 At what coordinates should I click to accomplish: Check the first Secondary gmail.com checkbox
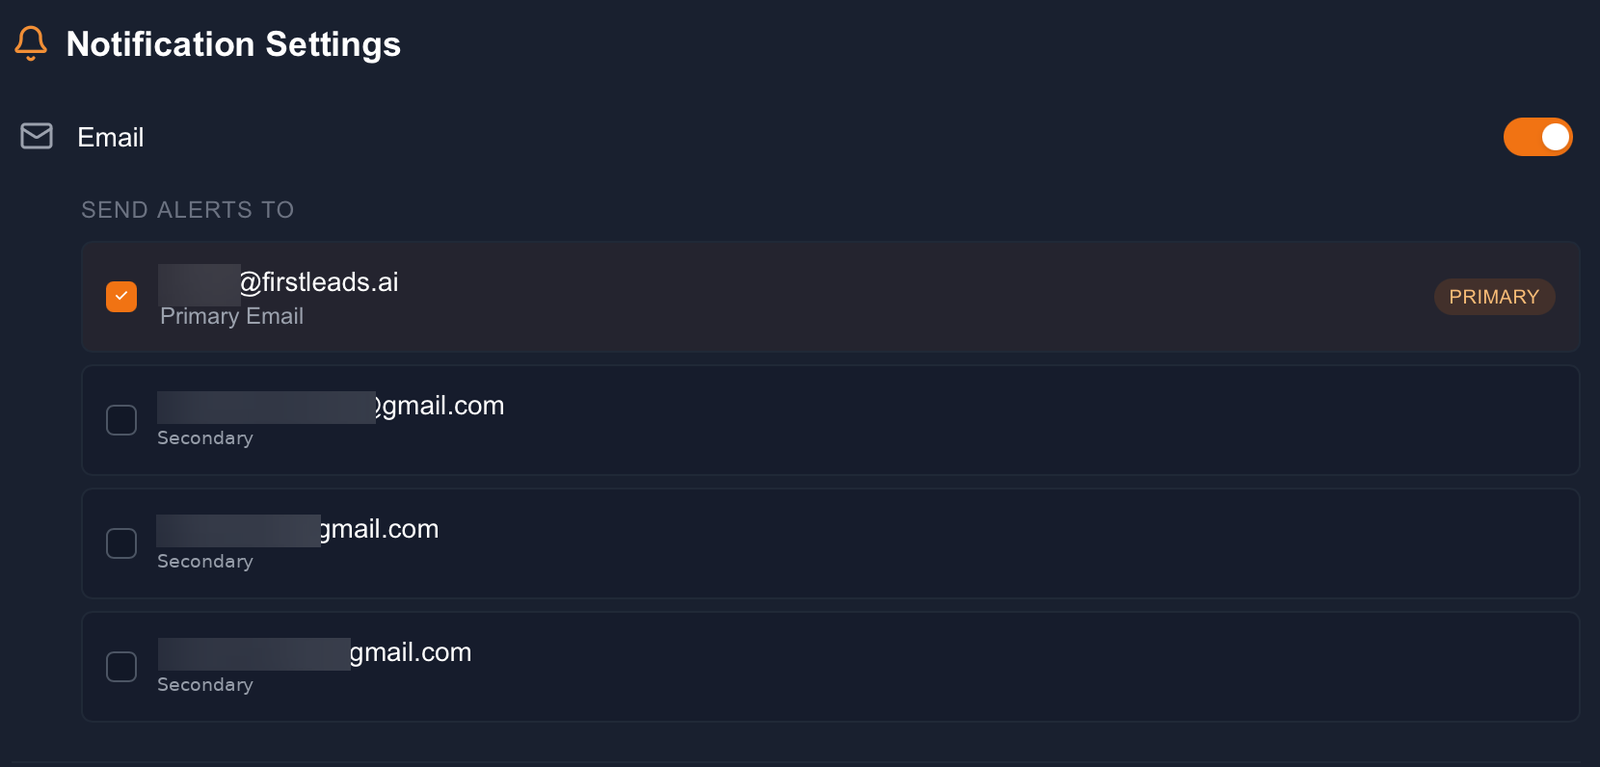pyautogui.click(x=122, y=420)
